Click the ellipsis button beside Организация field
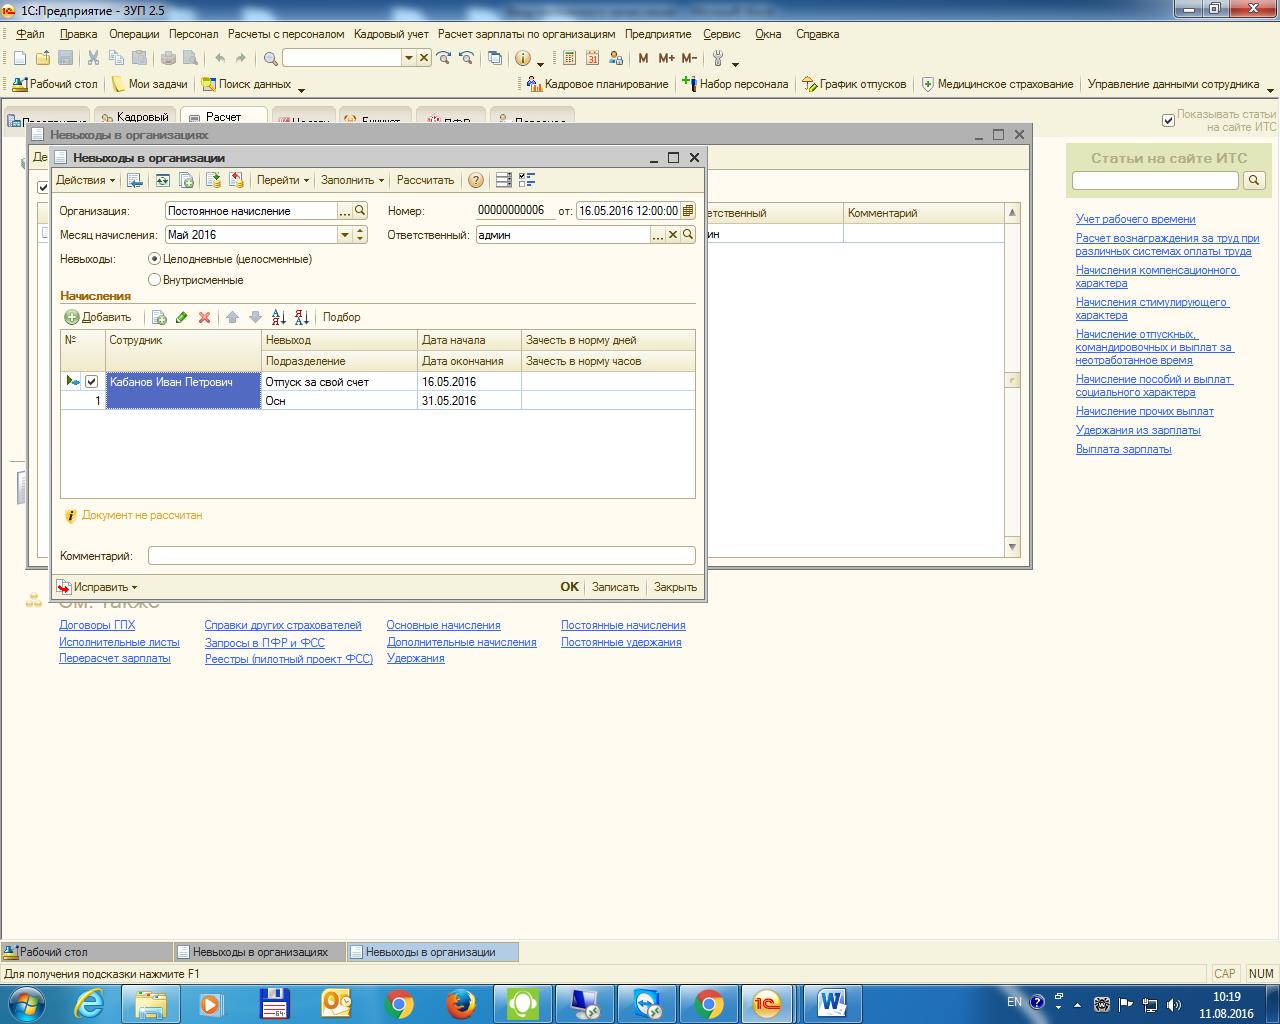 (x=345, y=211)
